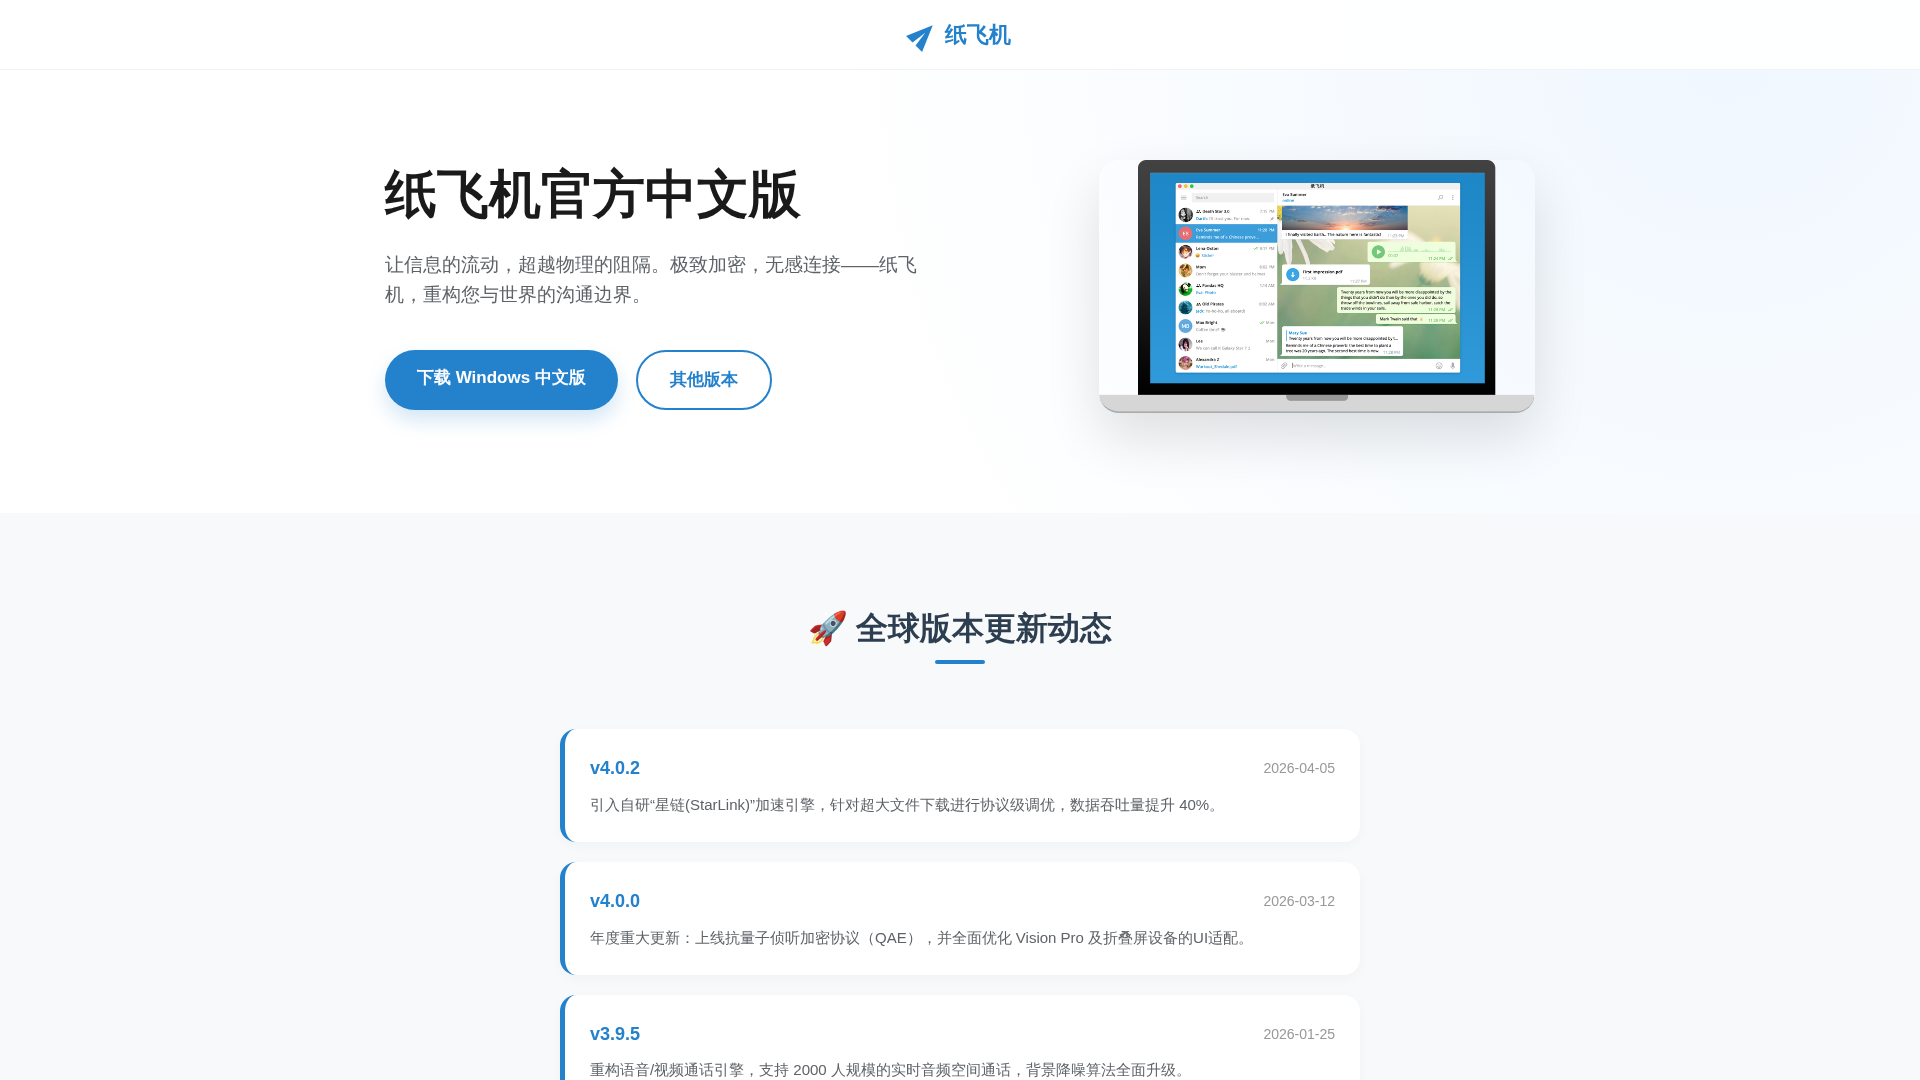Open the v4.0.2 version label
The image size is (1920, 1080).
click(615, 768)
